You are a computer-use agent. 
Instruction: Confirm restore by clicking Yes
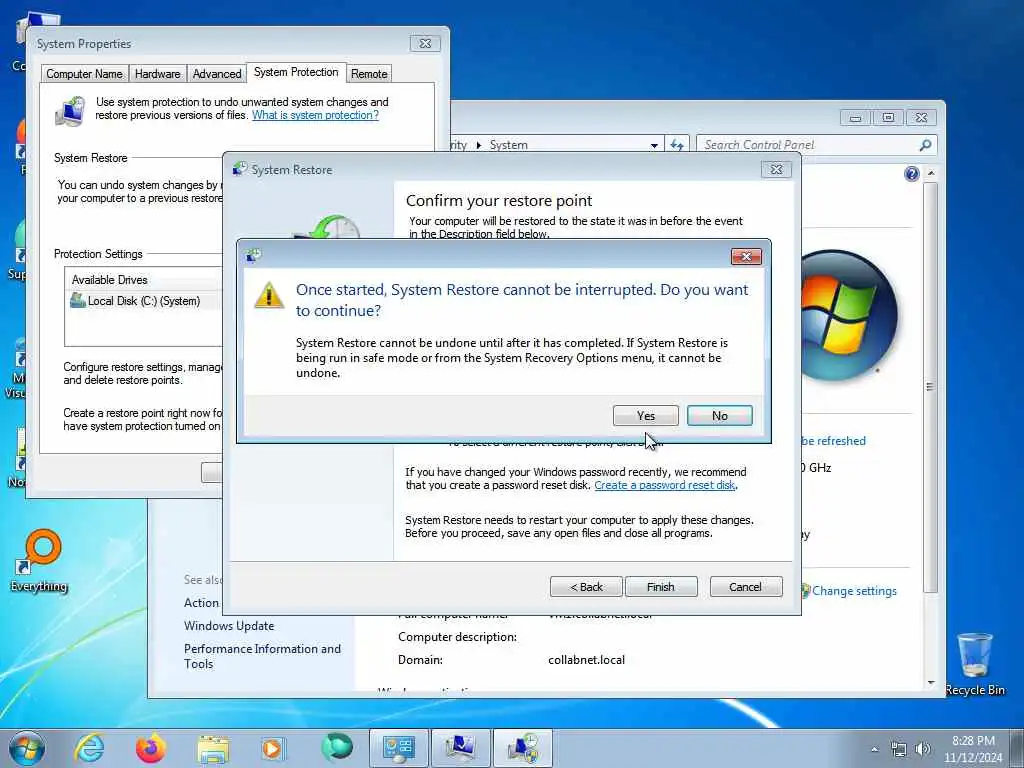click(x=645, y=416)
